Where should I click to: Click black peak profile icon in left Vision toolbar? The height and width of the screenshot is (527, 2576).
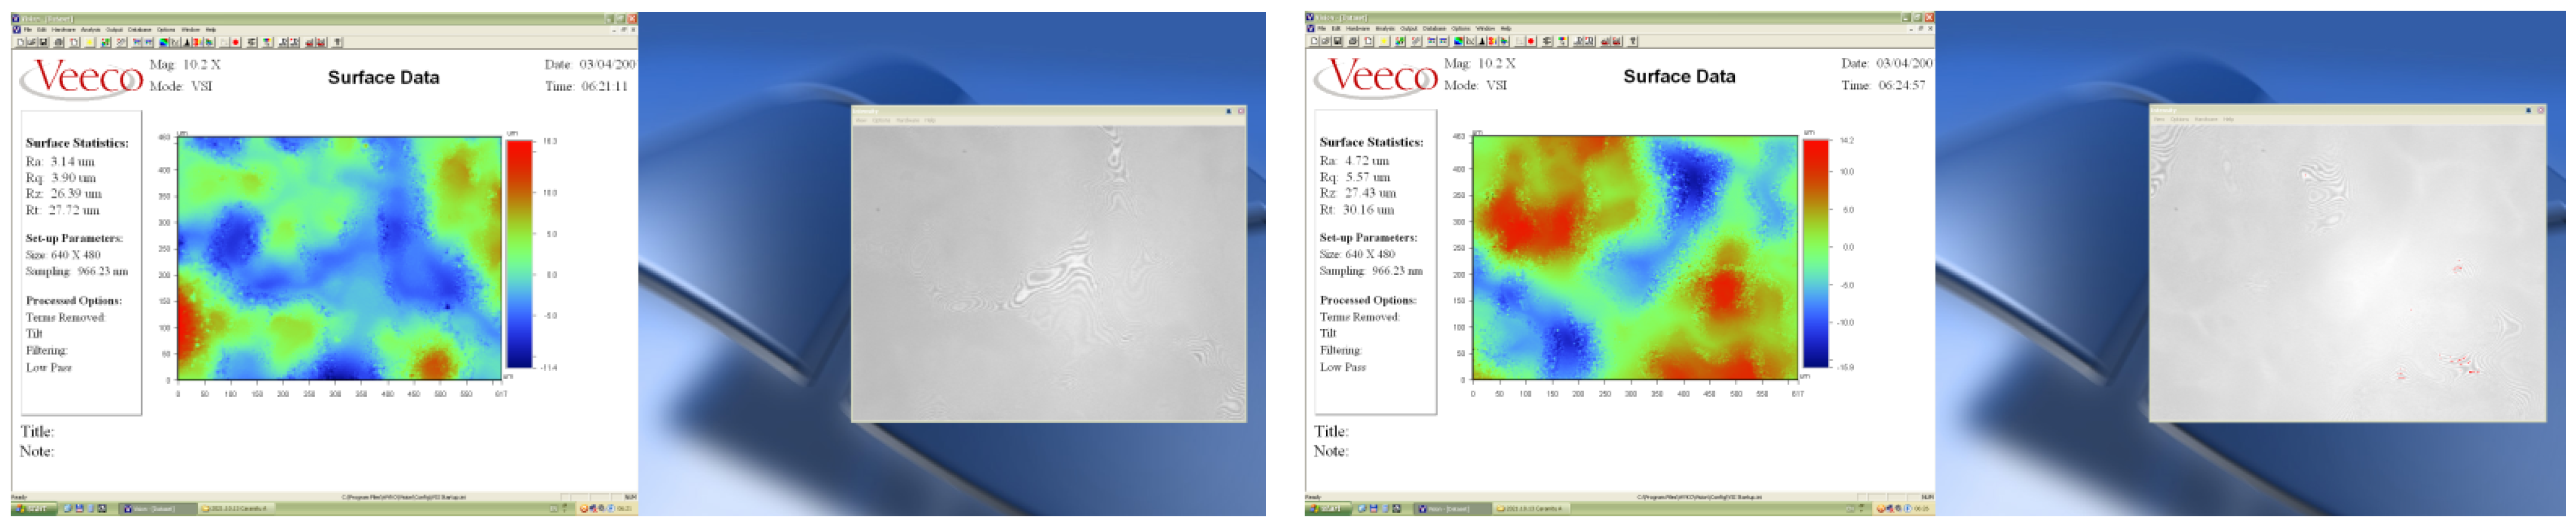tap(187, 42)
